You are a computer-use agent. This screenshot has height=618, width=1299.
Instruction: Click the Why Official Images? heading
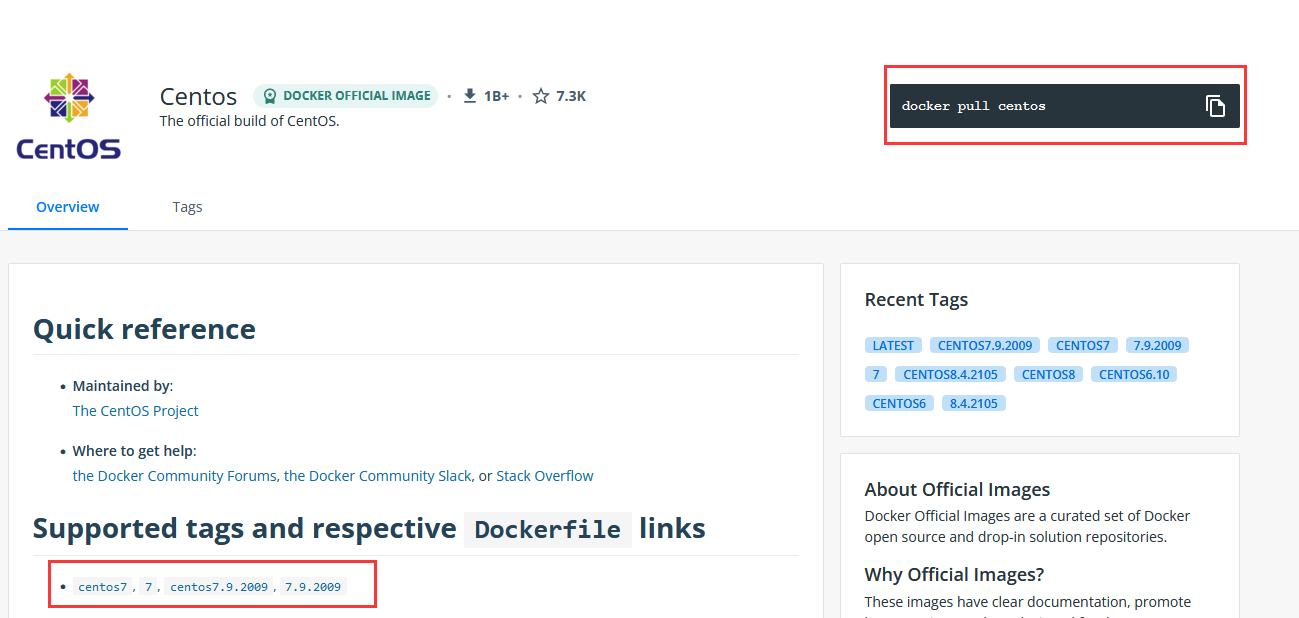[x=954, y=574]
